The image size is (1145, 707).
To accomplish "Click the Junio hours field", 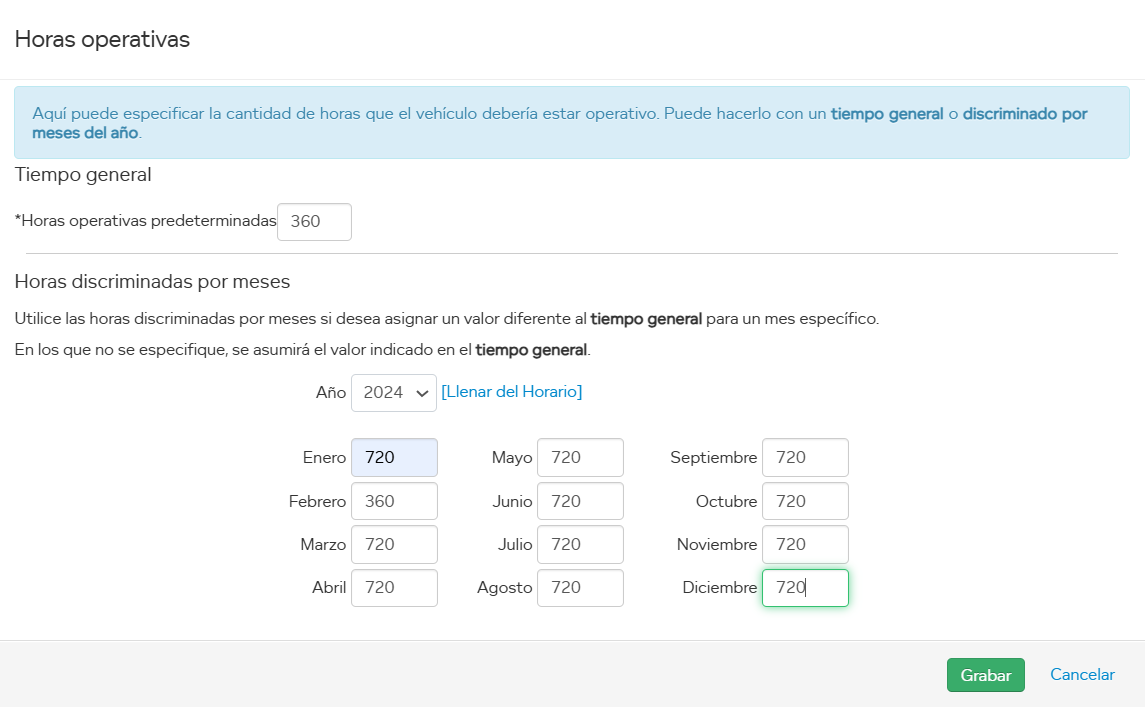I will pos(580,501).
